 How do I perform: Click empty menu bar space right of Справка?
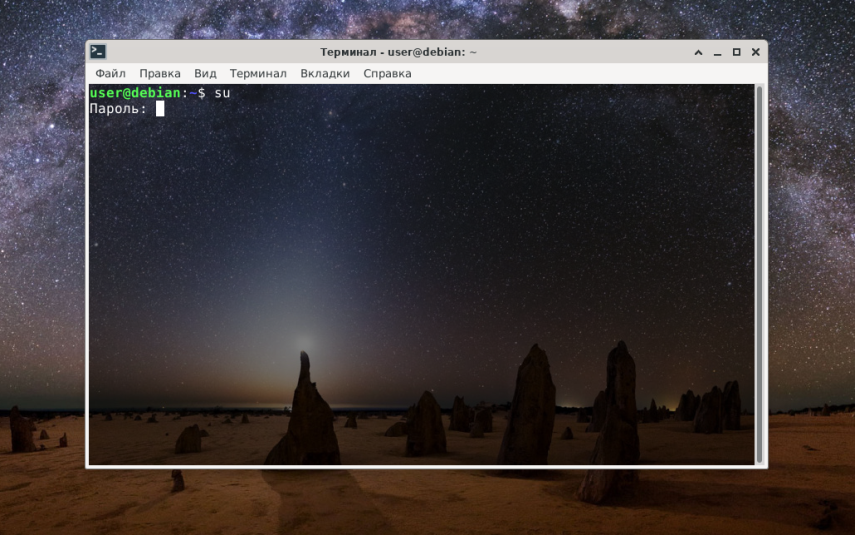[x=589, y=74]
